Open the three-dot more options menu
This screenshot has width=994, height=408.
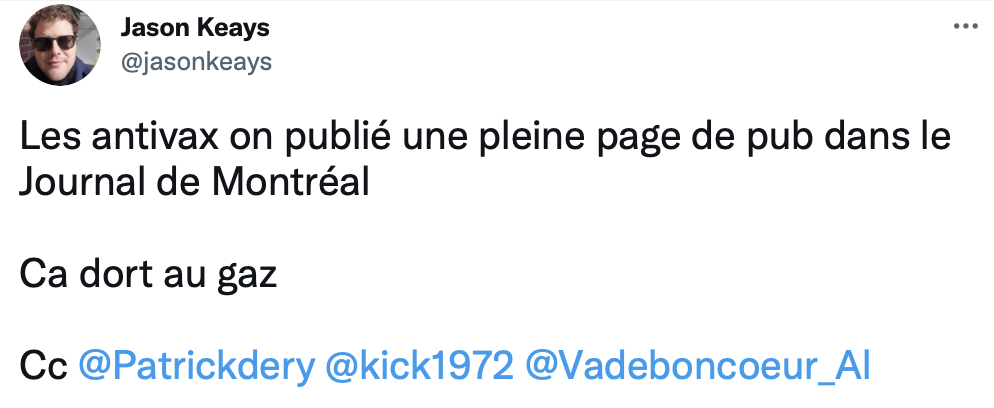tap(965, 27)
